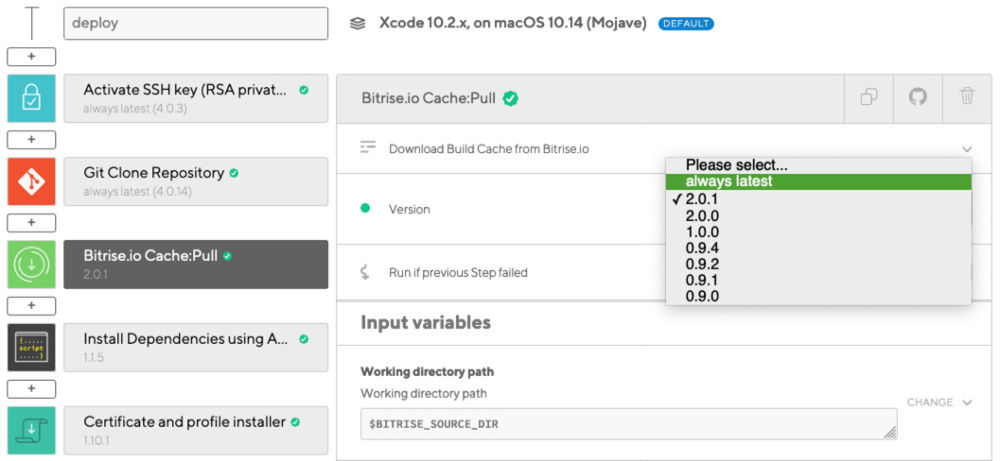Select the Bitrise.io Cache:Pull step card

(x=196, y=264)
